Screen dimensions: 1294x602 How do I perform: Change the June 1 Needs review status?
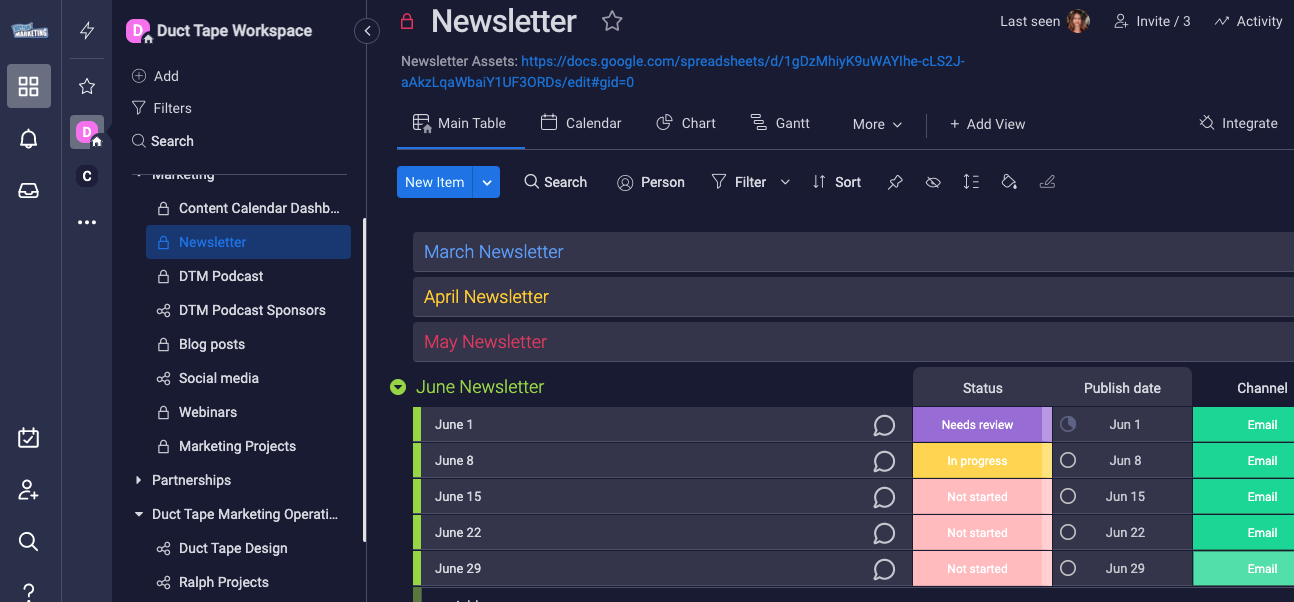[x=977, y=425]
